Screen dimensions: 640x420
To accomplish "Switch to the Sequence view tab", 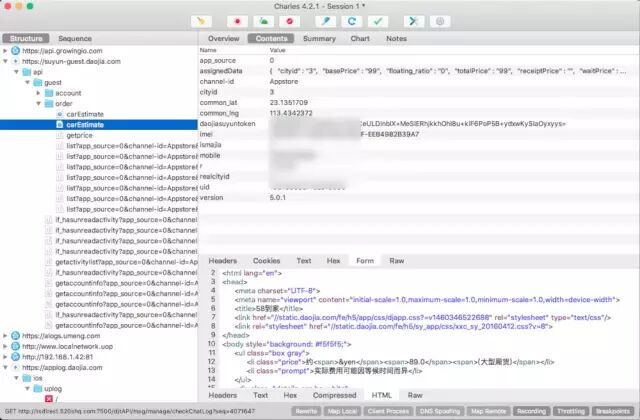I will point(75,38).
